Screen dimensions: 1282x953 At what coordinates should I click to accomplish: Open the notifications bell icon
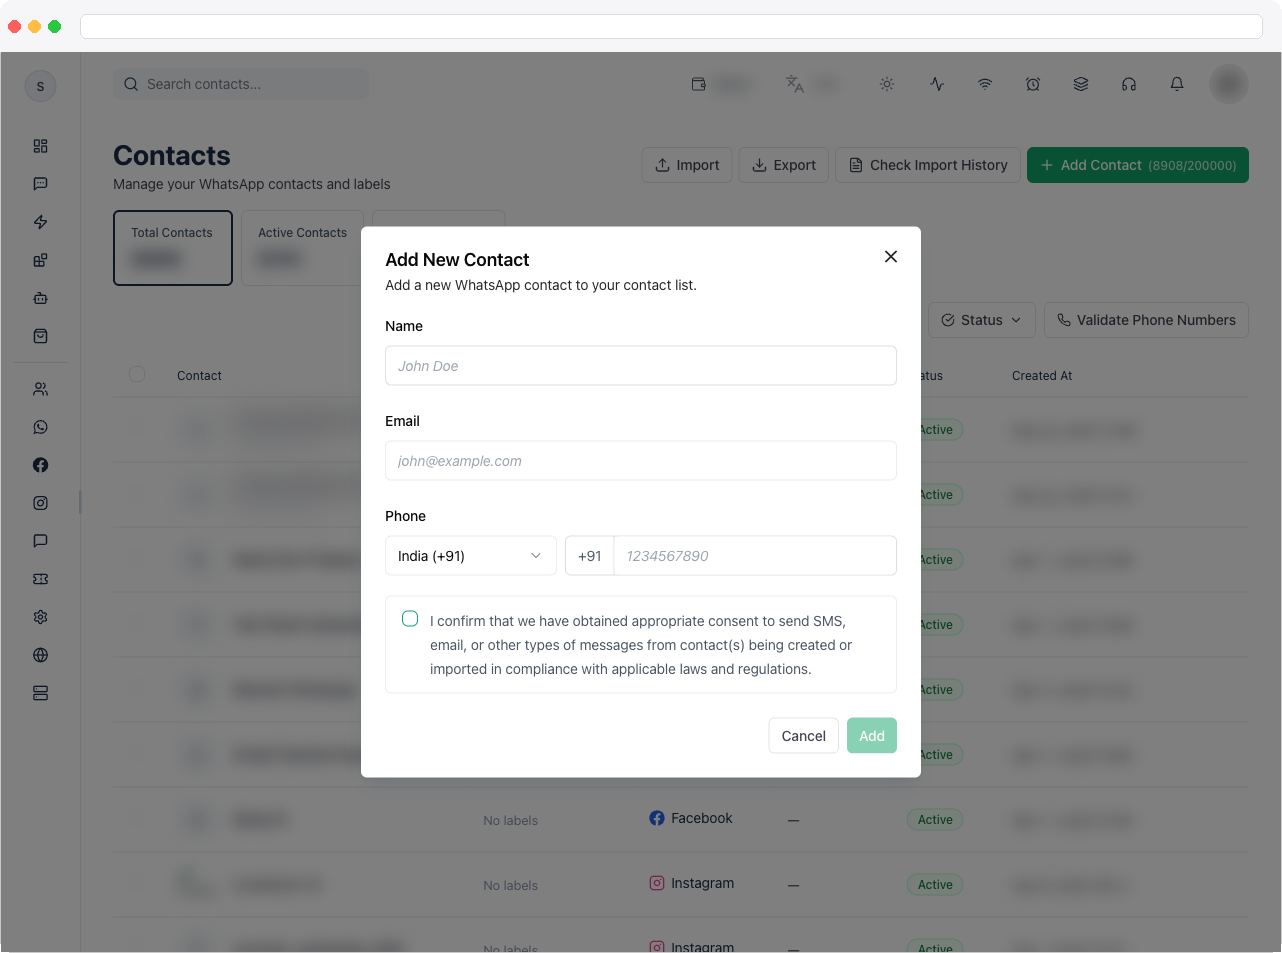coord(1177,84)
